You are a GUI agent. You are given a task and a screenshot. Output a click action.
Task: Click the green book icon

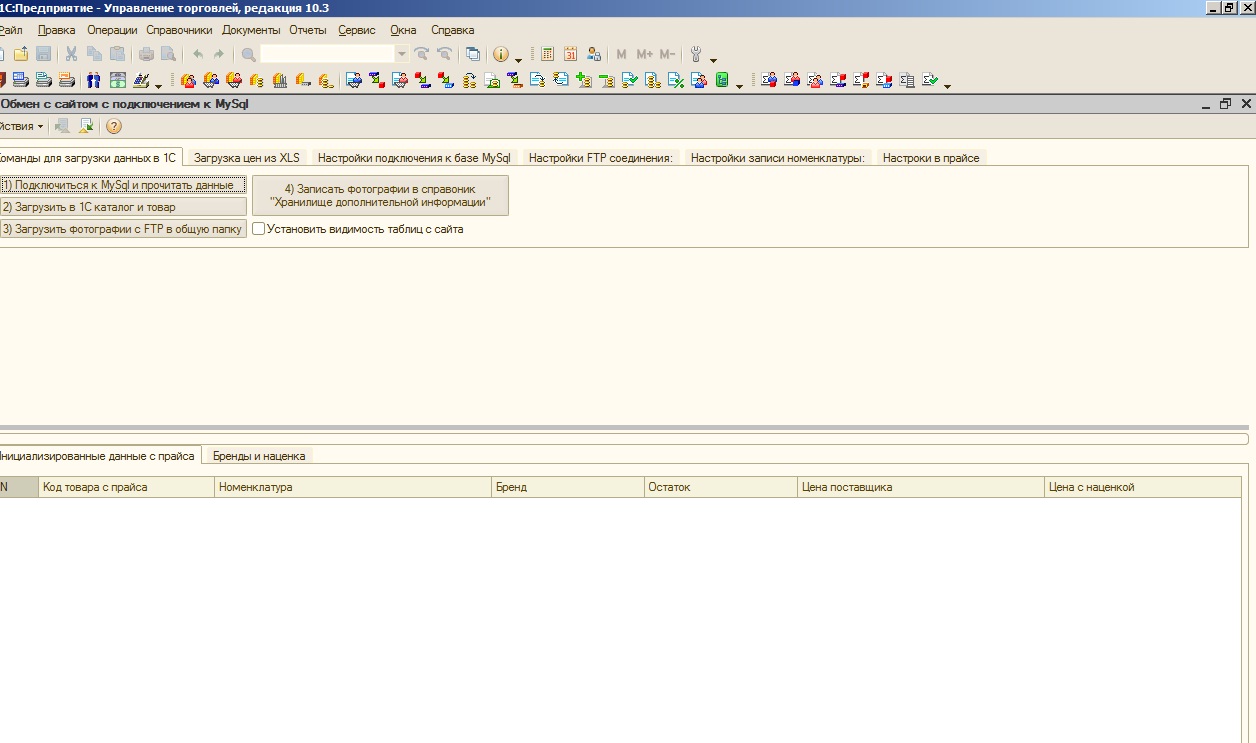point(722,80)
